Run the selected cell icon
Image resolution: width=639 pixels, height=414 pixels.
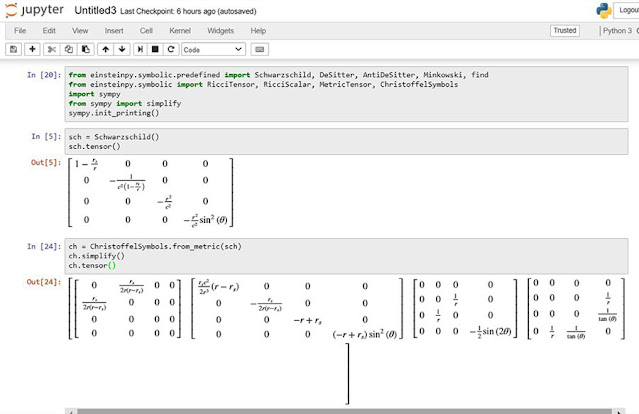tap(140, 49)
